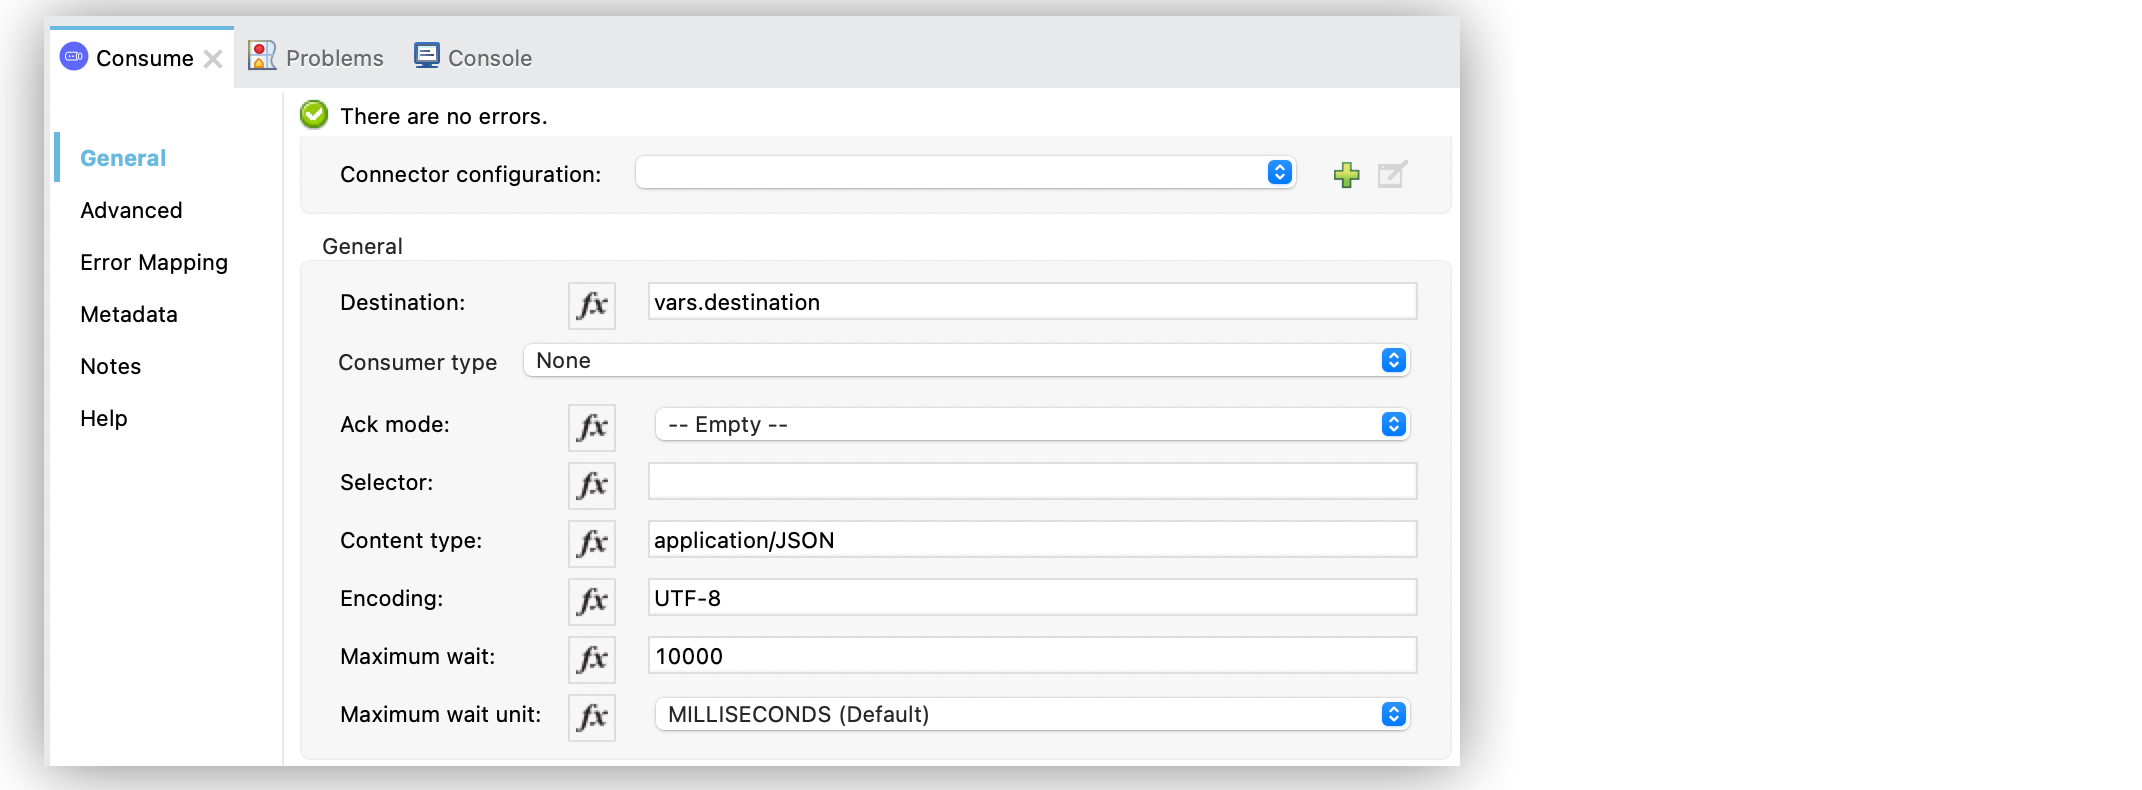Toggle fx expression button for Ack mode

[592, 427]
